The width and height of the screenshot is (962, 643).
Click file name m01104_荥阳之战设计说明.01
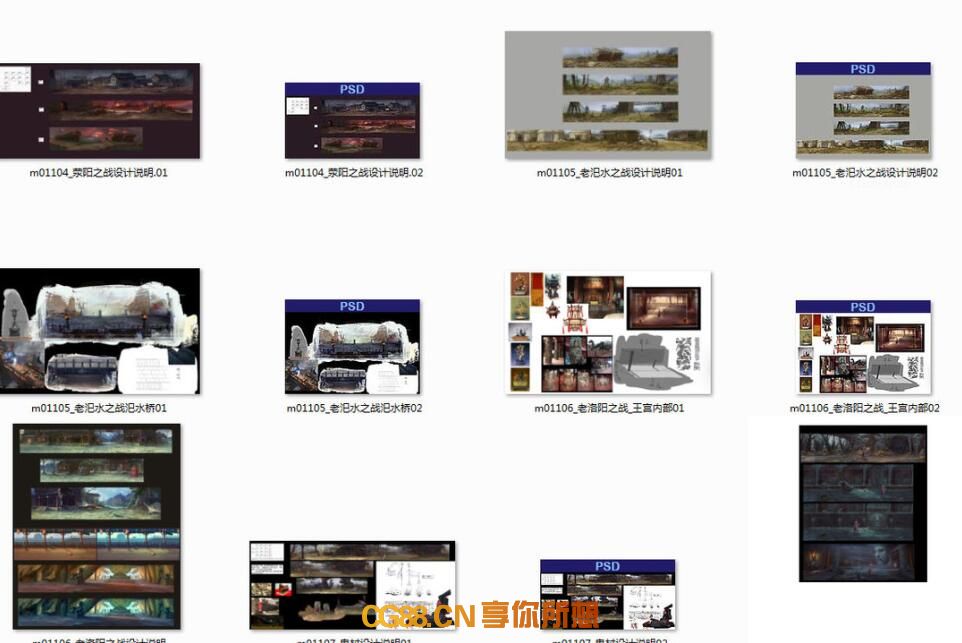pos(99,173)
